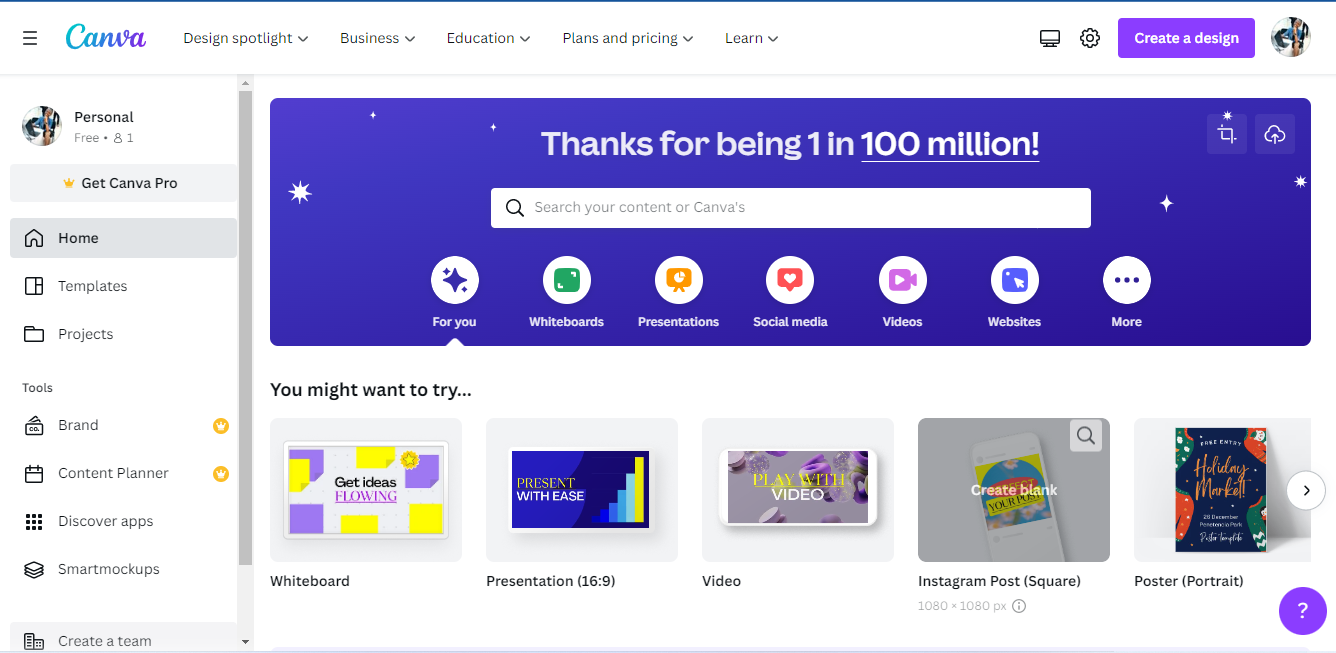Open the Video thumbnail
Viewport: 1336px width, 653px height.
pyautogui.click(x=798, y=490)
